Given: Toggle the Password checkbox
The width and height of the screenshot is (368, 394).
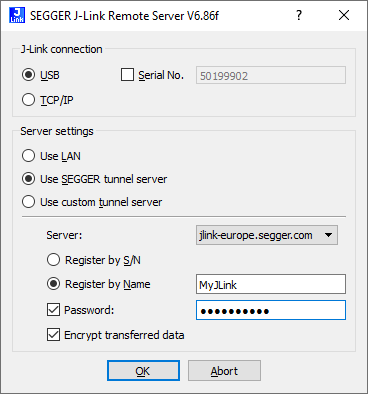Looking at the screenshot, I should click(53, 310).
